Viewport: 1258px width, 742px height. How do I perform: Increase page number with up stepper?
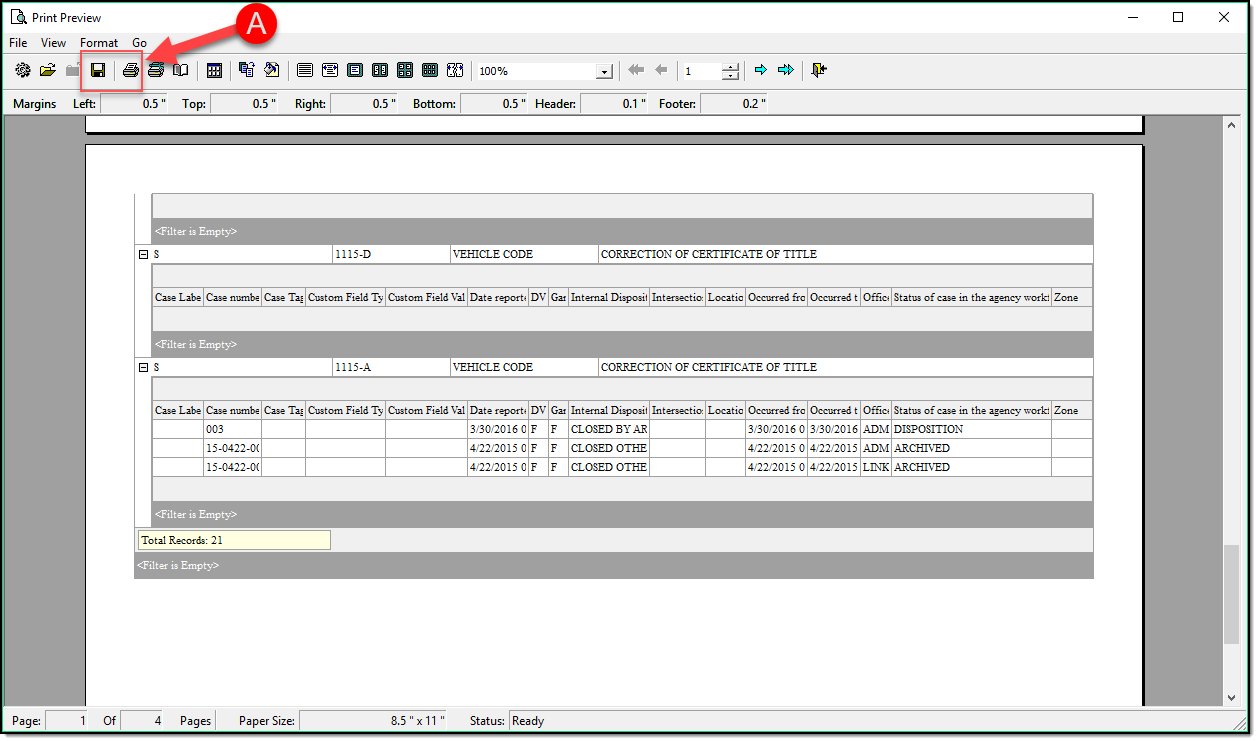pyautogui.click(x=731, y=66)
